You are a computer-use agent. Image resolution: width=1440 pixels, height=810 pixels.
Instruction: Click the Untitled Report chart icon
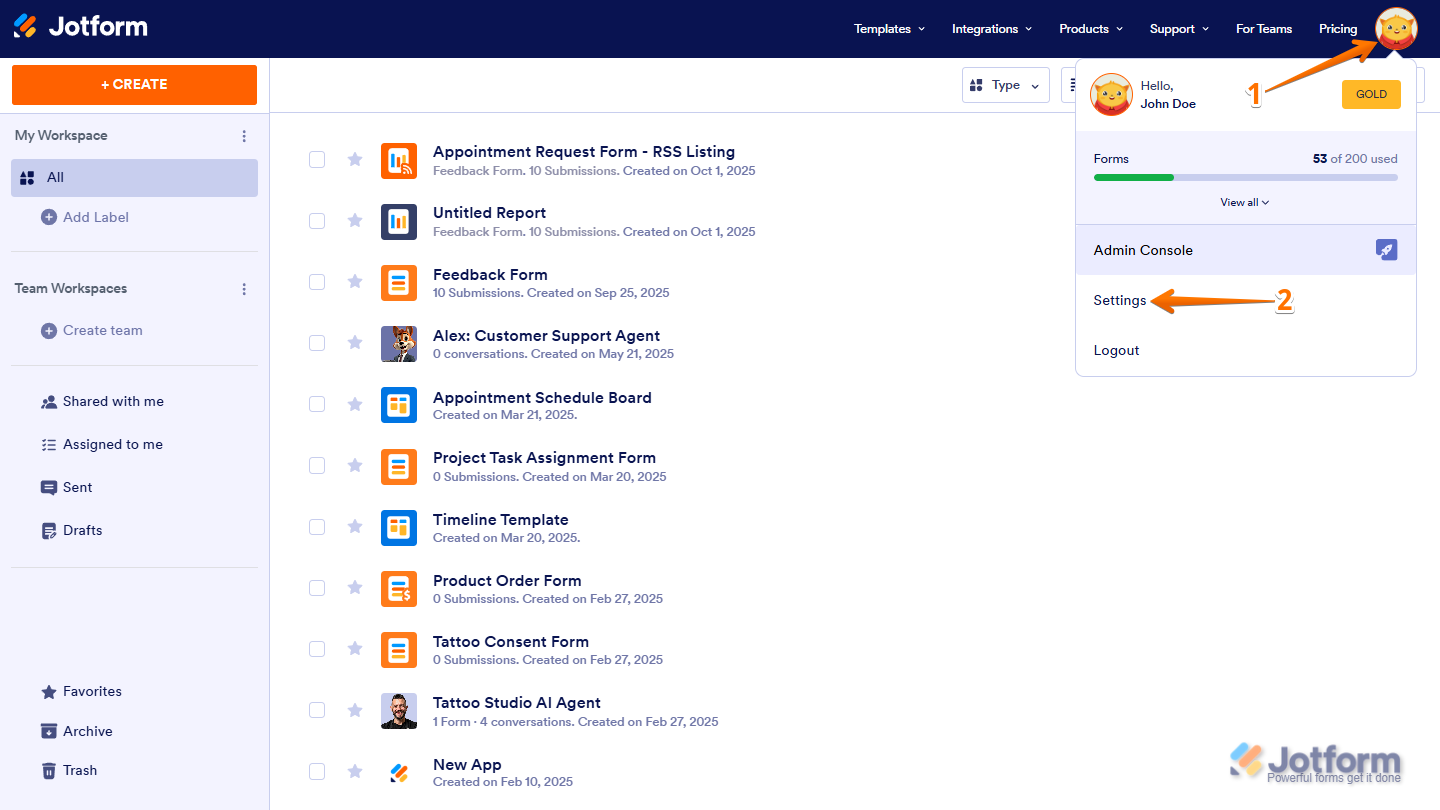point(399,221)
